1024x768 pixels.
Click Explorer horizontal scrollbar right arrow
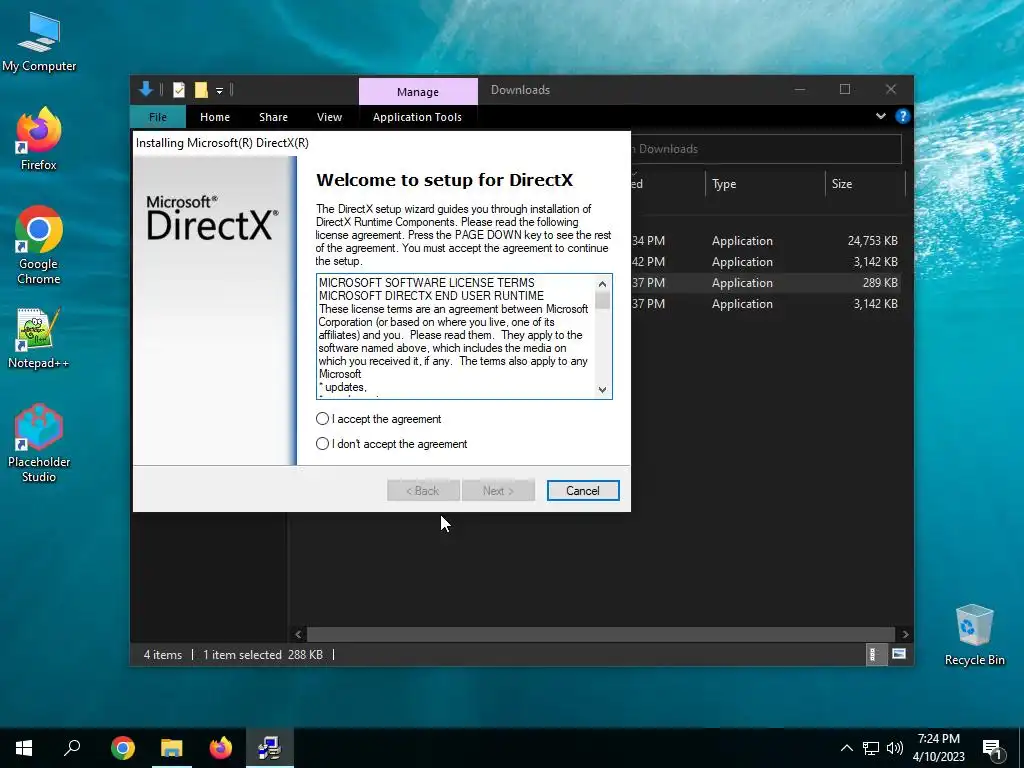tap(905, 634)
